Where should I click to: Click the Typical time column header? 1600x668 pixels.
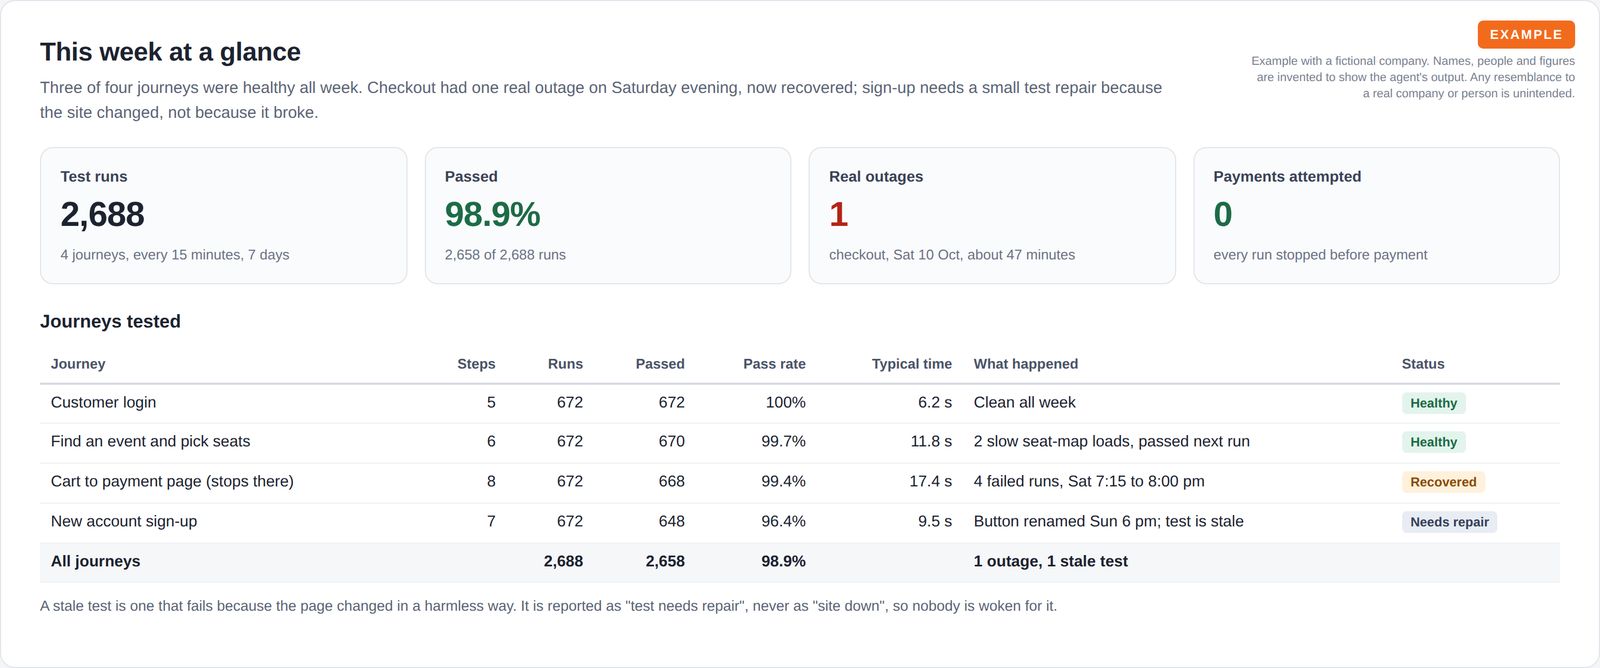click(x=911, y=364)
